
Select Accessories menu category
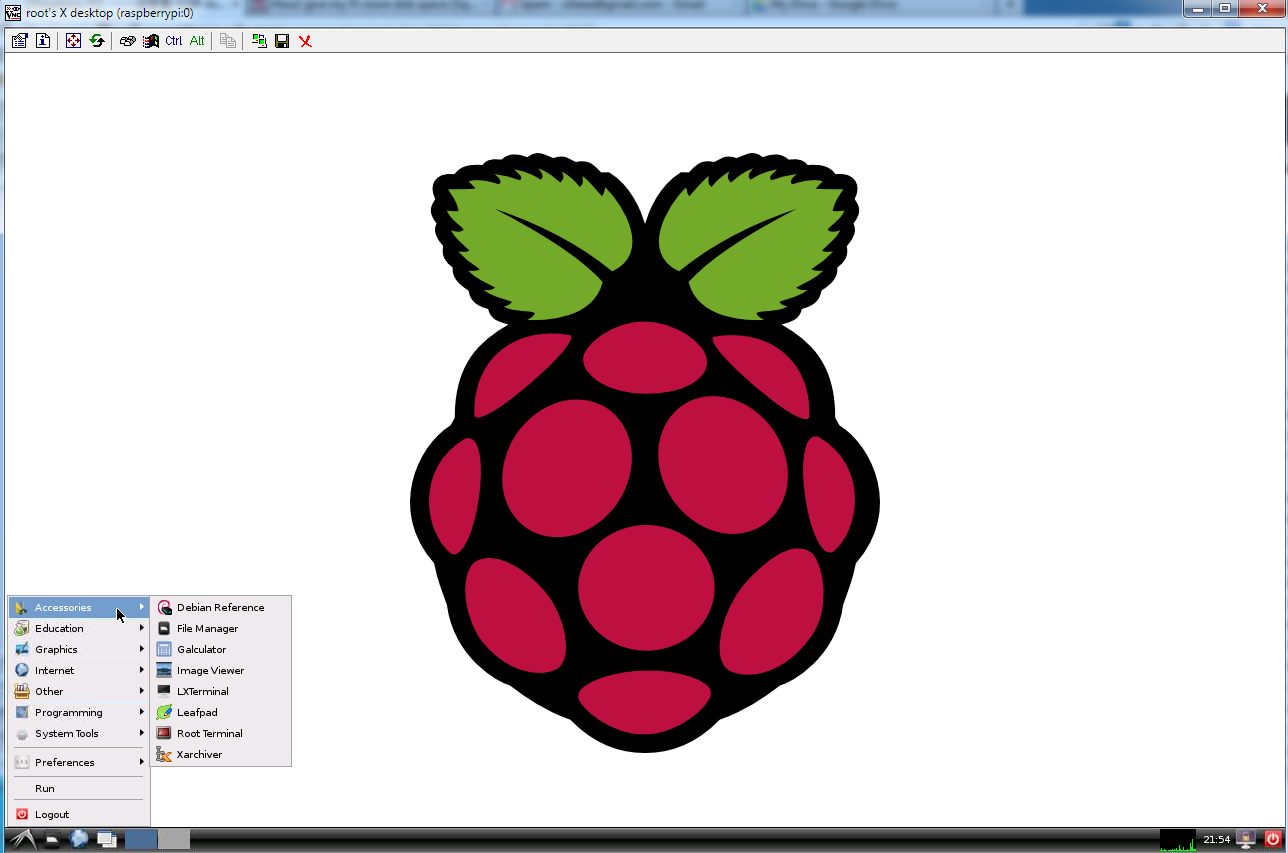click(79, 608)
